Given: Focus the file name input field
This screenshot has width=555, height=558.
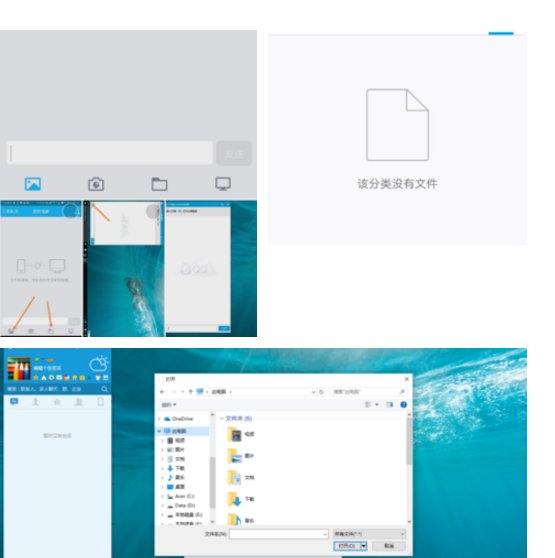Looking at the screenshot, I should tap(279, 534).
